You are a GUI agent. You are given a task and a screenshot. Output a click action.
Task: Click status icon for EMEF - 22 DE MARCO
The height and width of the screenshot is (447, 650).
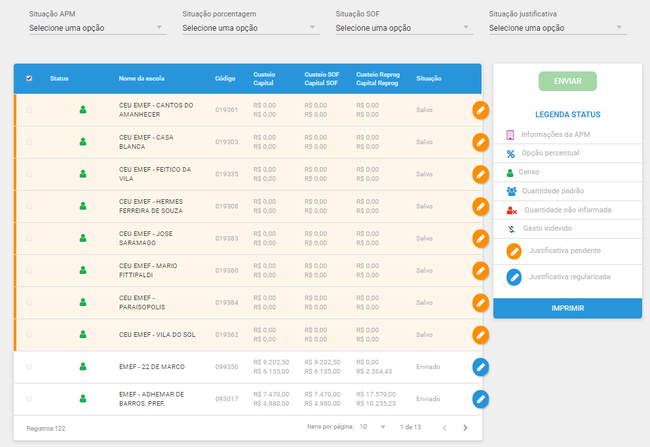coord(83,367)
